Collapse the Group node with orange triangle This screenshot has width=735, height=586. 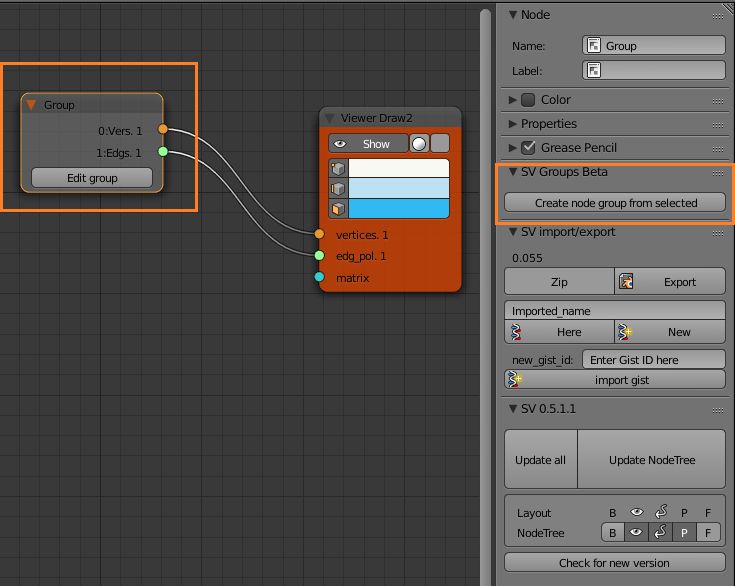31,105
